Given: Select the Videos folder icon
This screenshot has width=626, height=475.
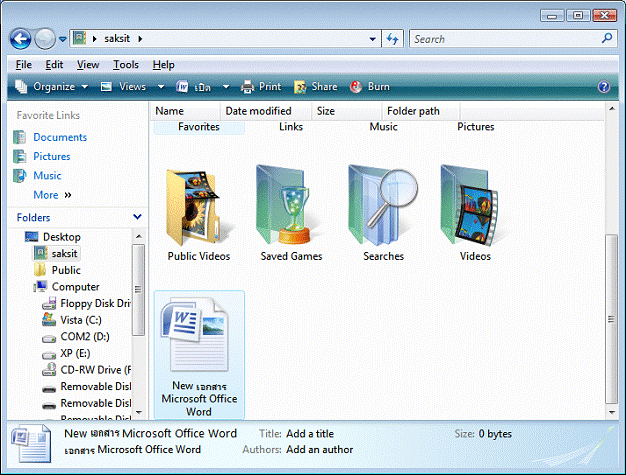Looking at the screenshot, I should pos(470,205).
